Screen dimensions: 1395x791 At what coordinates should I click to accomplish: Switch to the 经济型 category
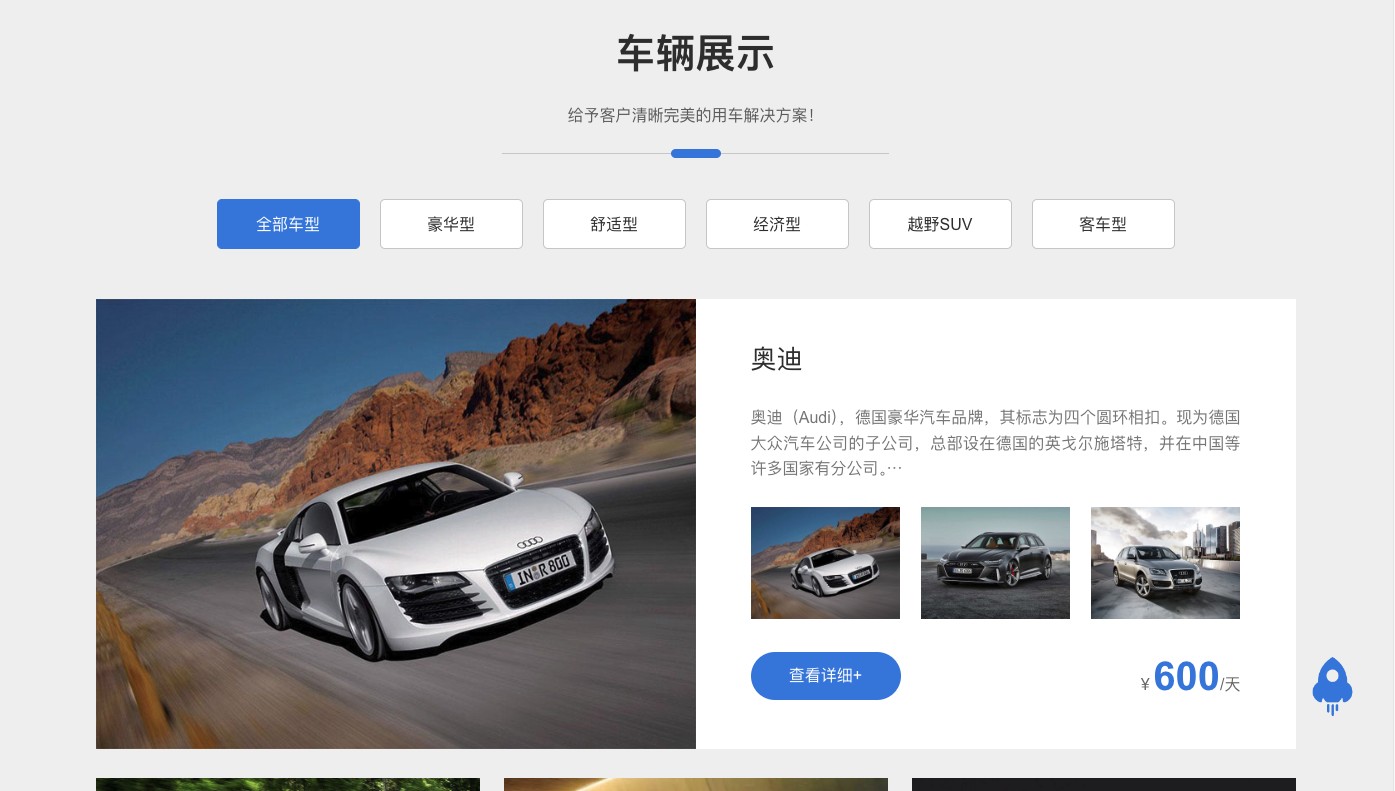tap(777, 224)
